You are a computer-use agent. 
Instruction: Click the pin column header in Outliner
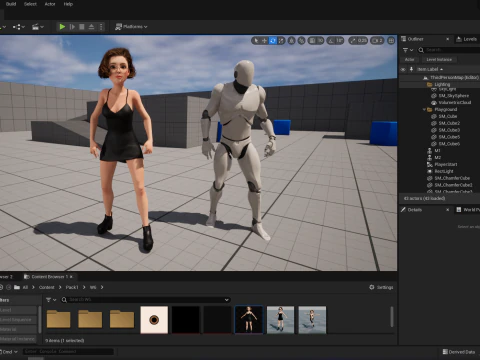coord(411,69)
